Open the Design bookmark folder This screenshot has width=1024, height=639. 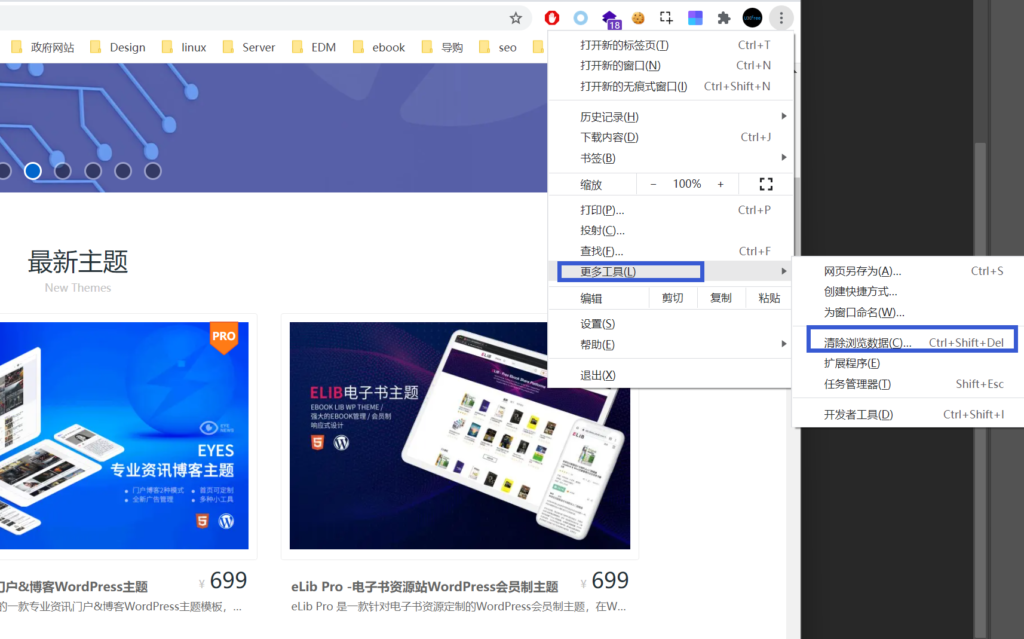click(118, 47)
